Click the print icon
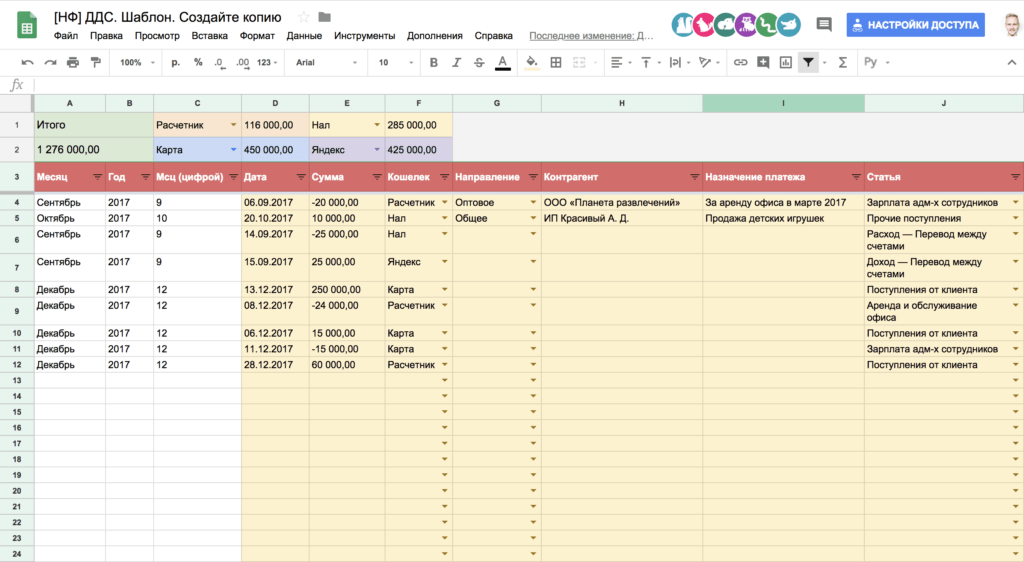 [x=72, y=62]
